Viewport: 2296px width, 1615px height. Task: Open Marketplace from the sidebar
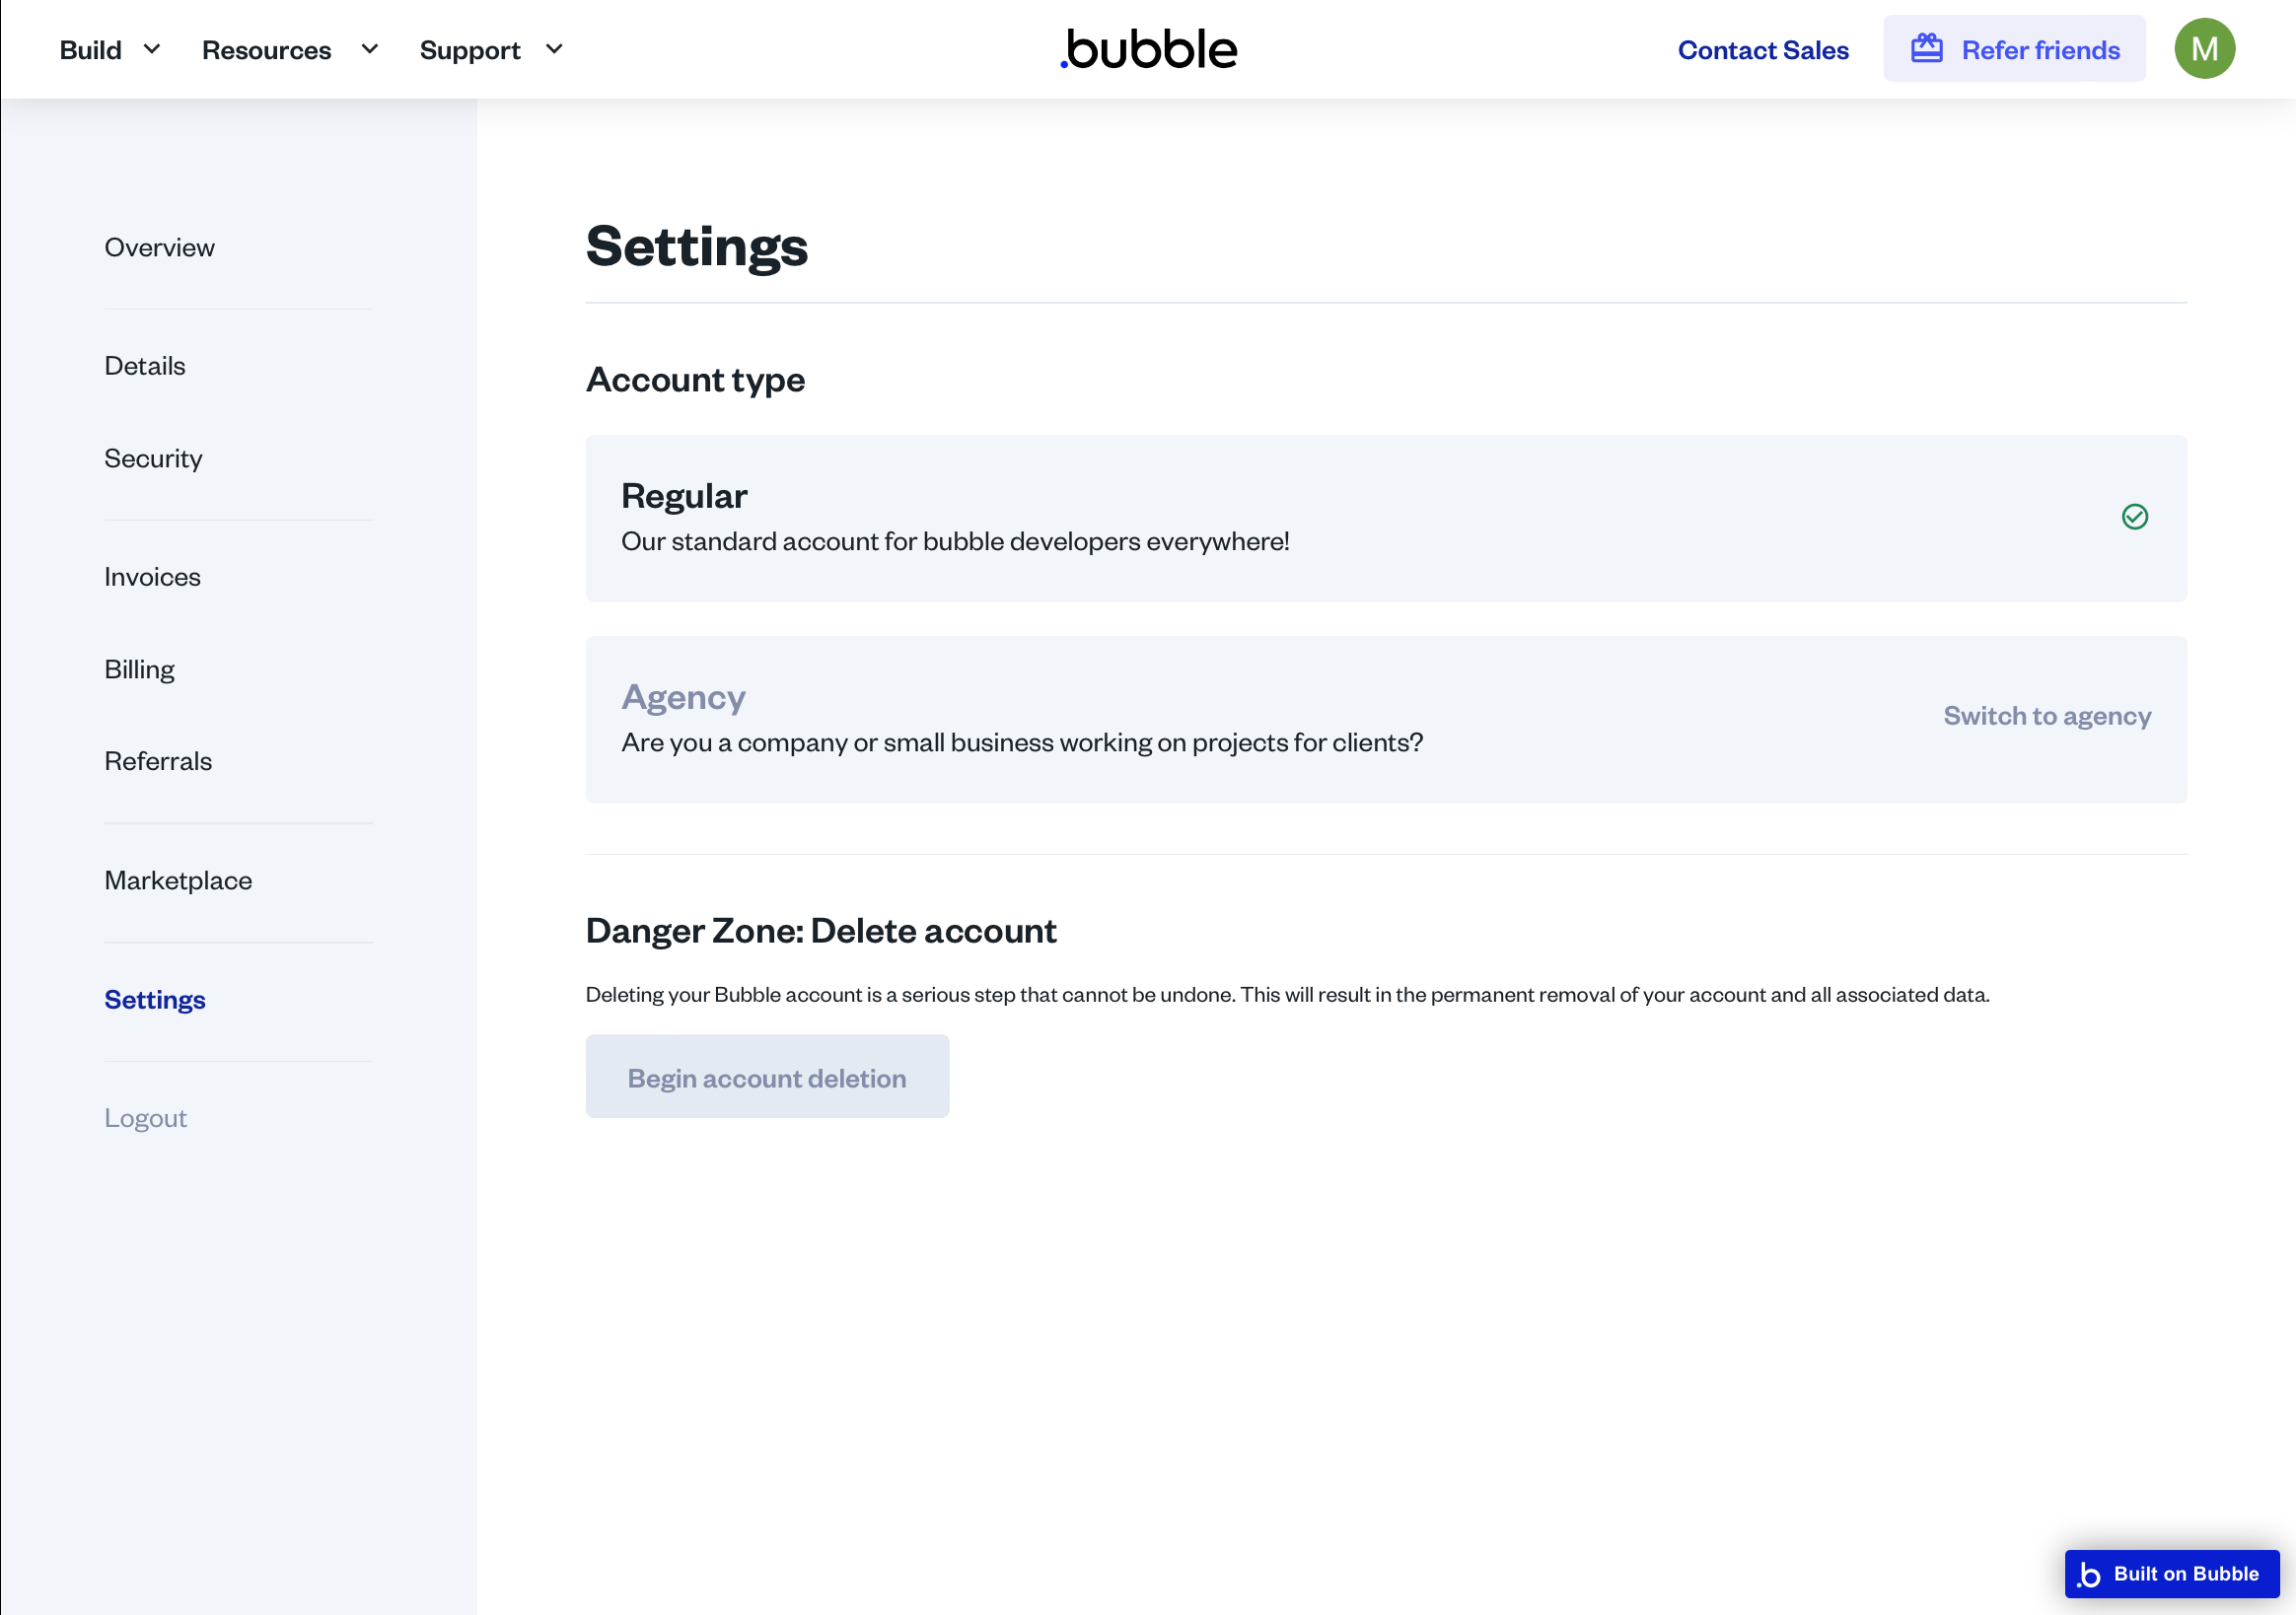point(178,880)
